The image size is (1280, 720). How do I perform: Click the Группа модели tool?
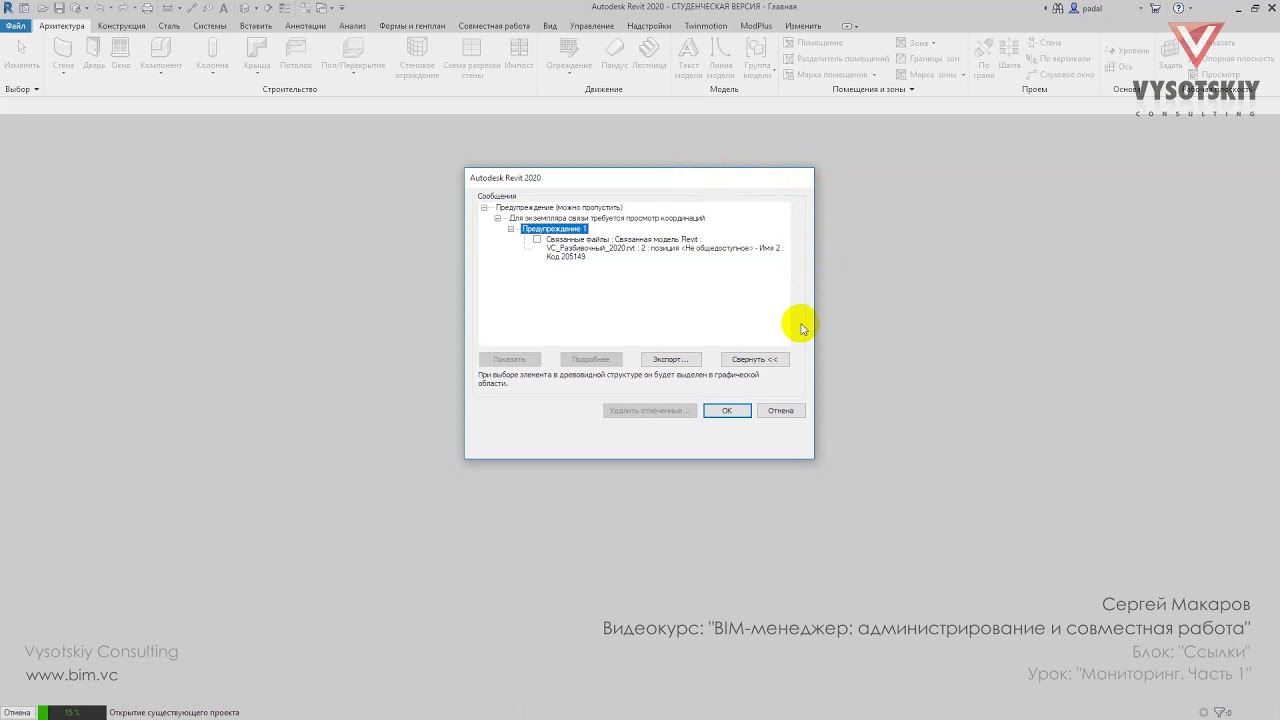tap(757, 58)
